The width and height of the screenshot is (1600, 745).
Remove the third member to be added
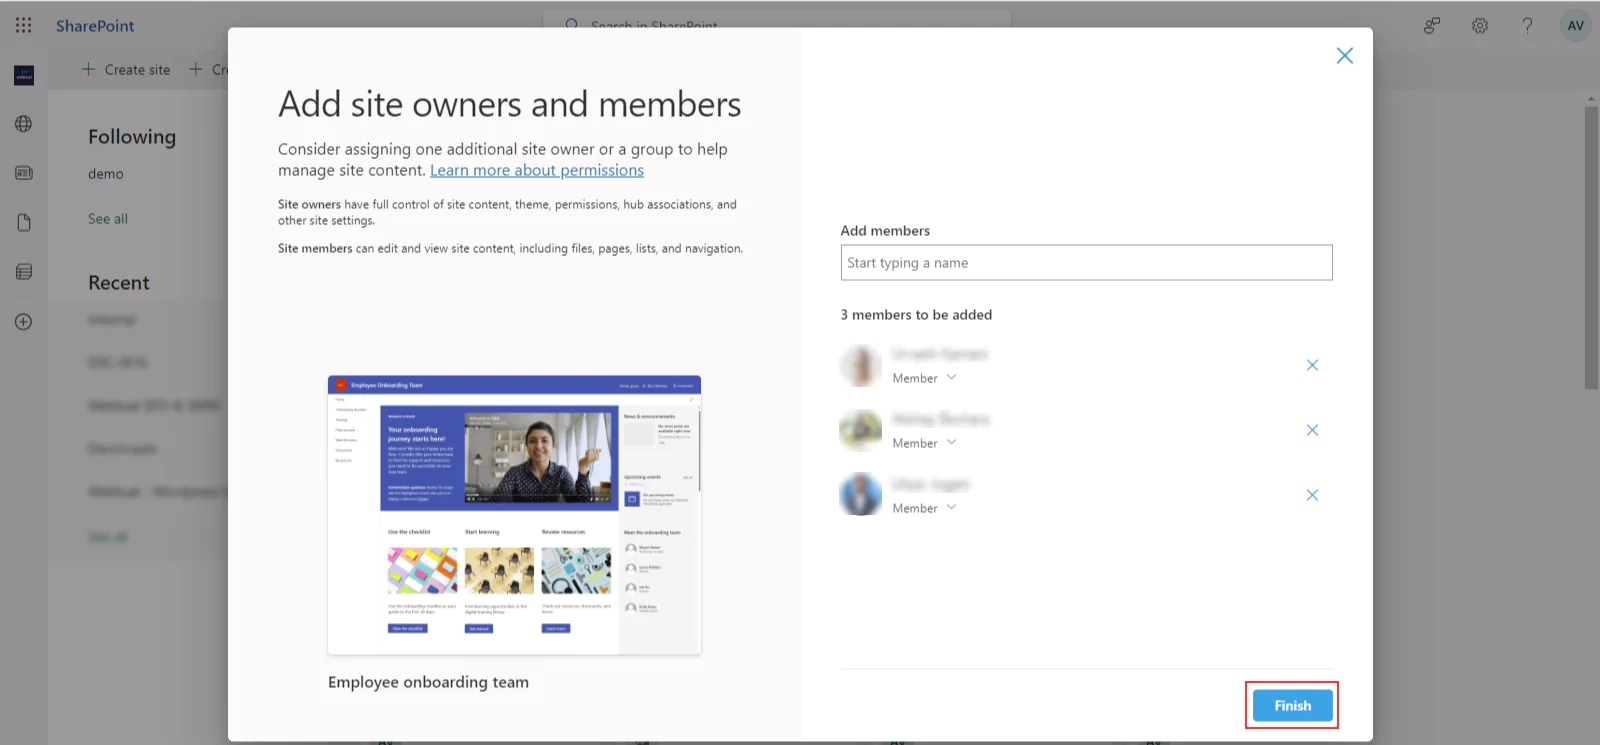tap(1312, 495)
